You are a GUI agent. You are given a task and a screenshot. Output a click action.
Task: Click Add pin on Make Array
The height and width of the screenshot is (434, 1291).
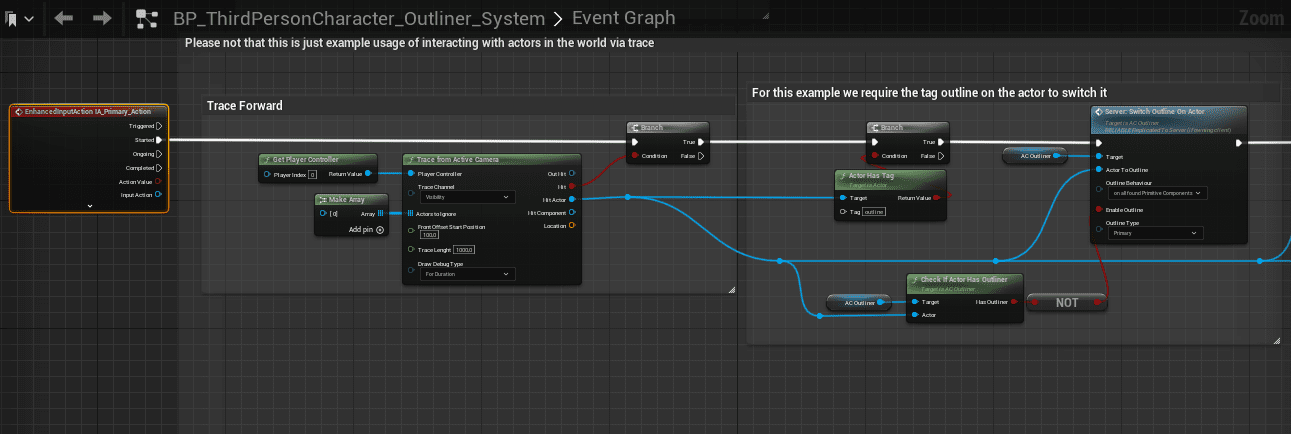366,230
